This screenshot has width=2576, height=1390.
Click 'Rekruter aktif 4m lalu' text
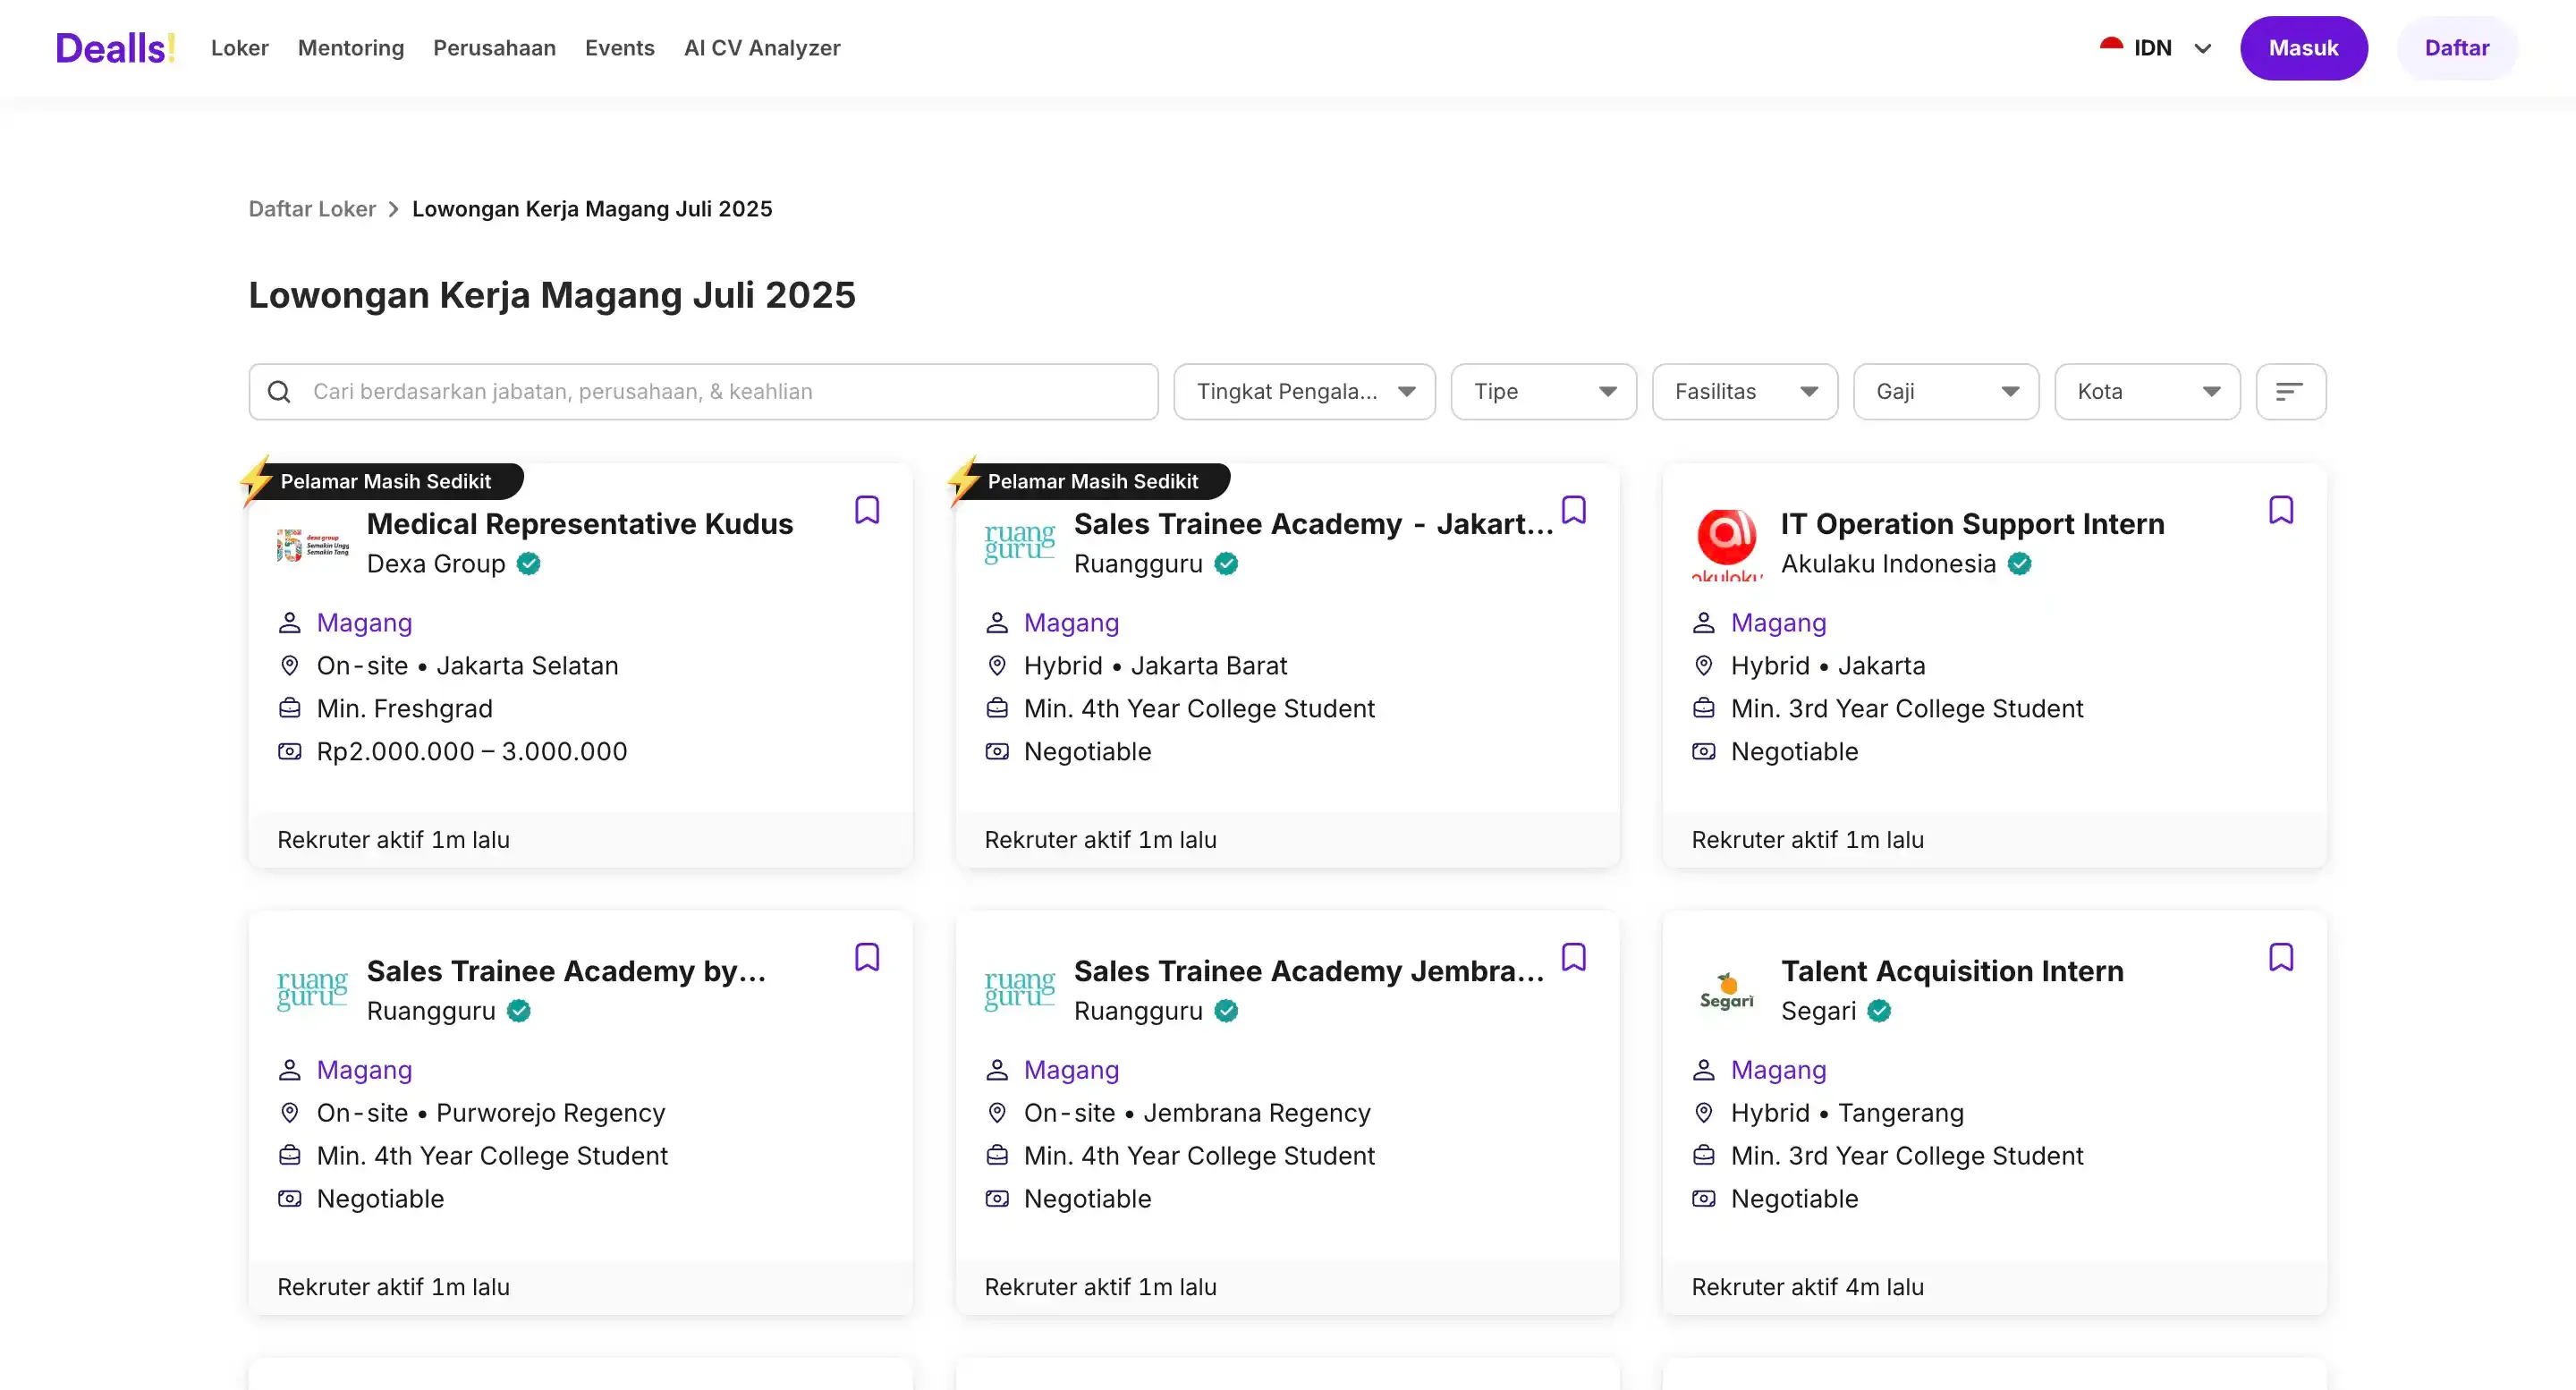point(1807,1286)
